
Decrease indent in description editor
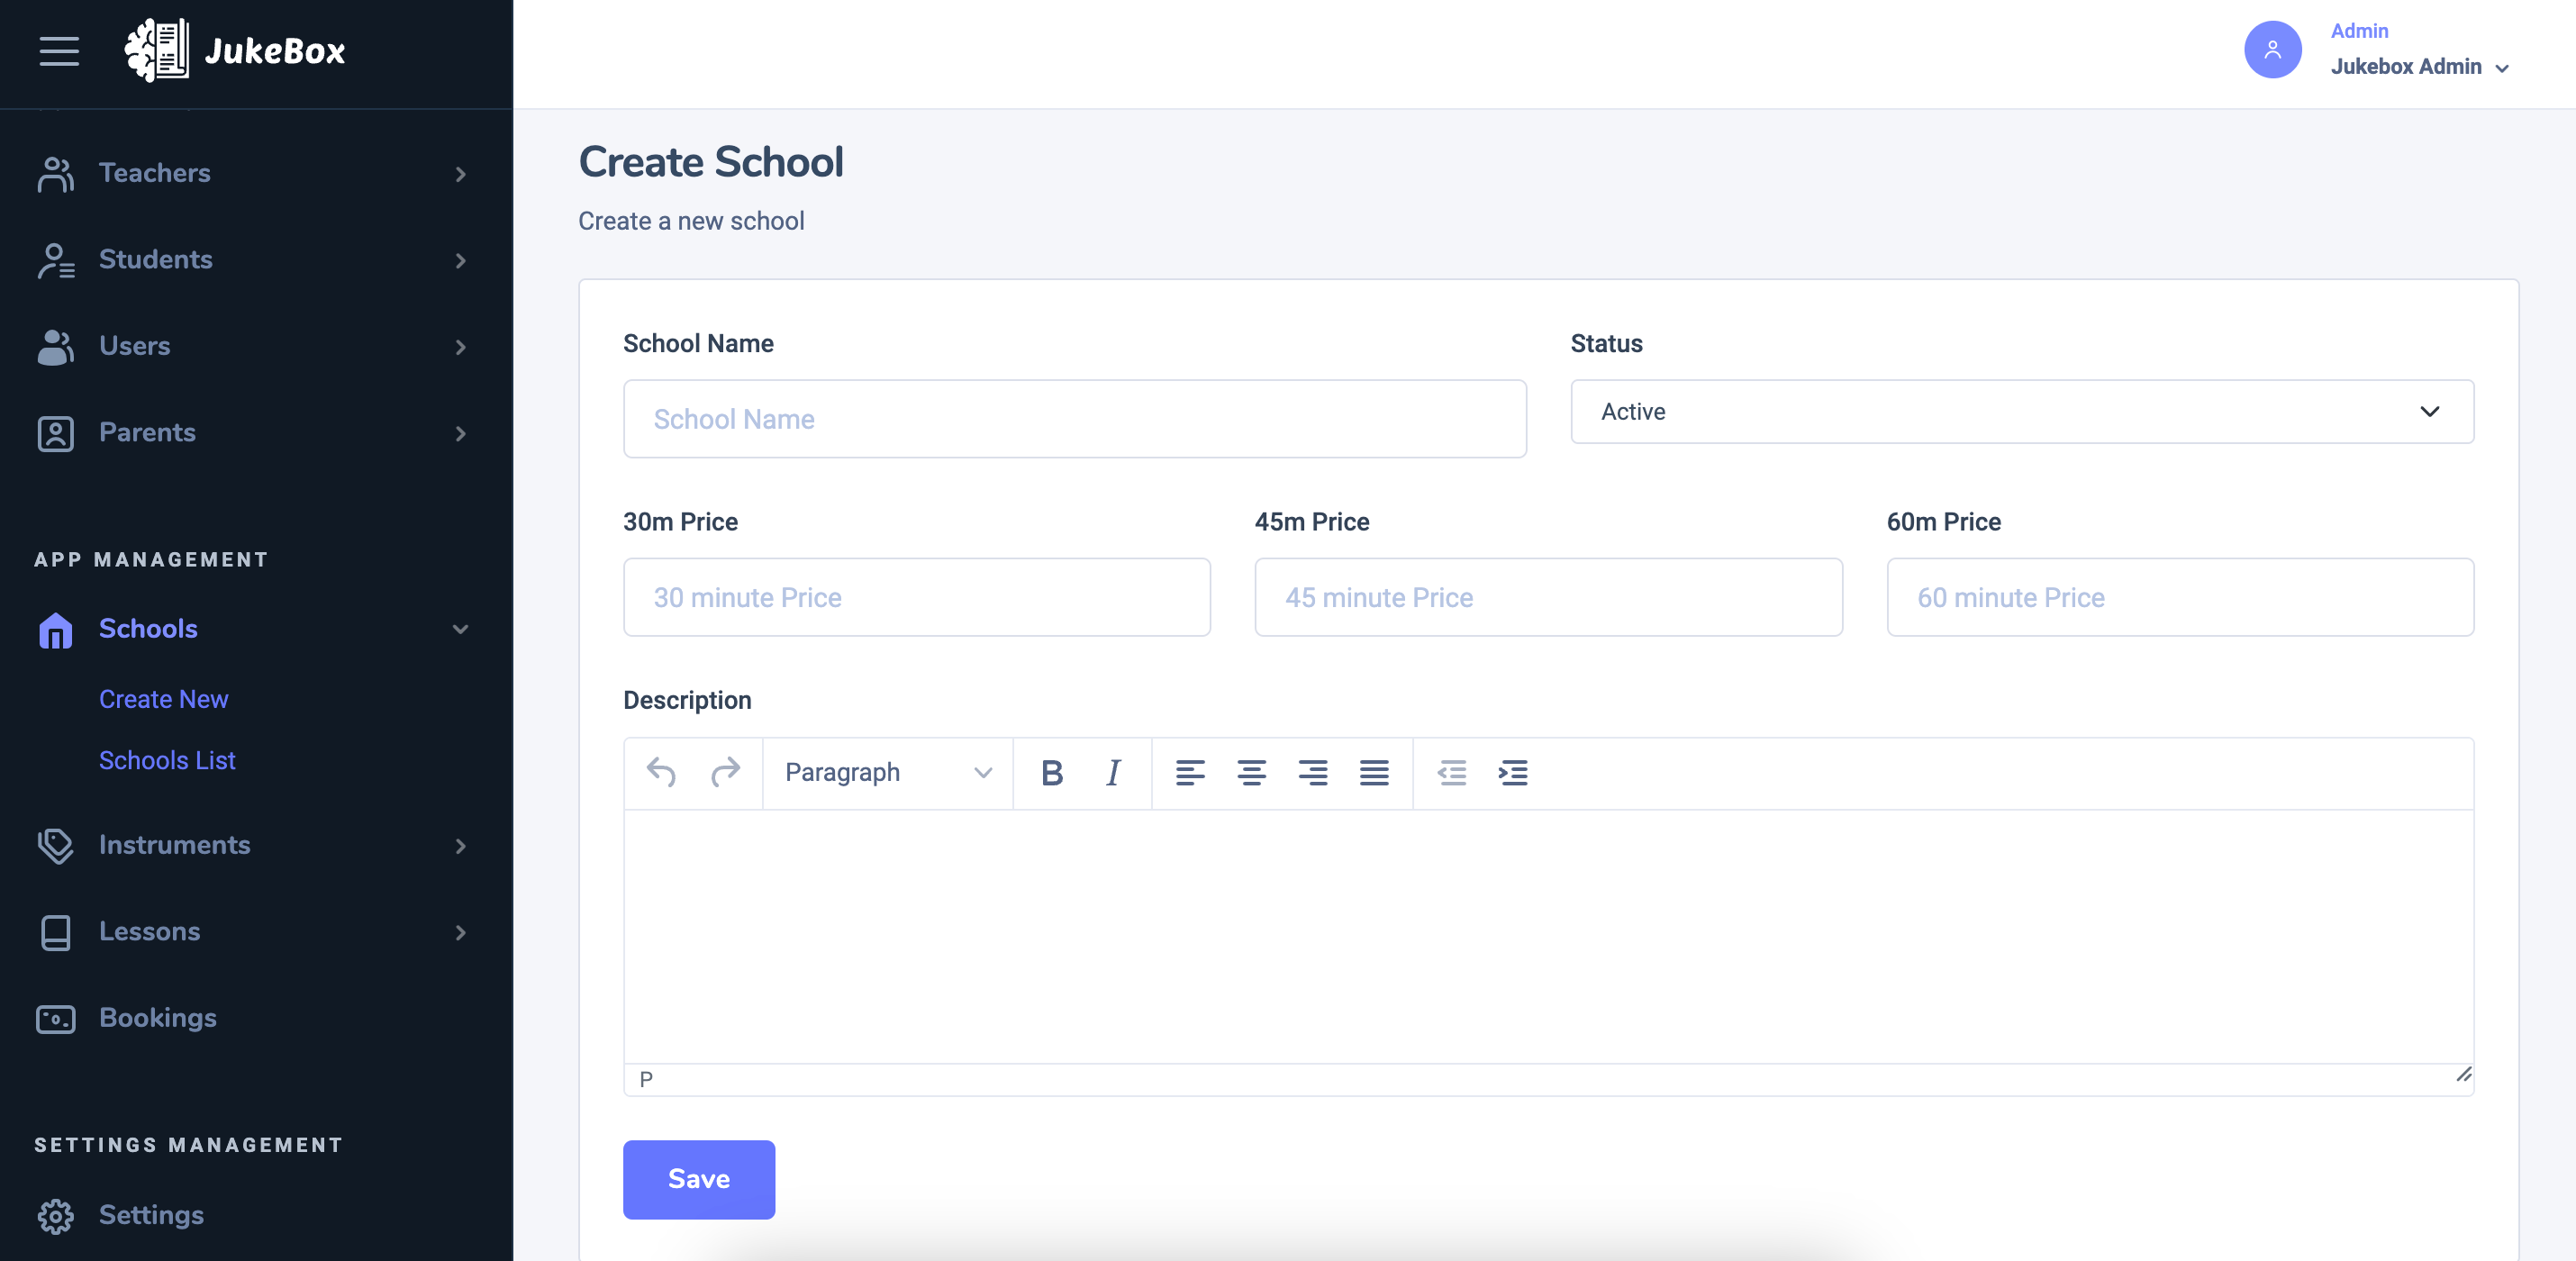point(1451,772)
